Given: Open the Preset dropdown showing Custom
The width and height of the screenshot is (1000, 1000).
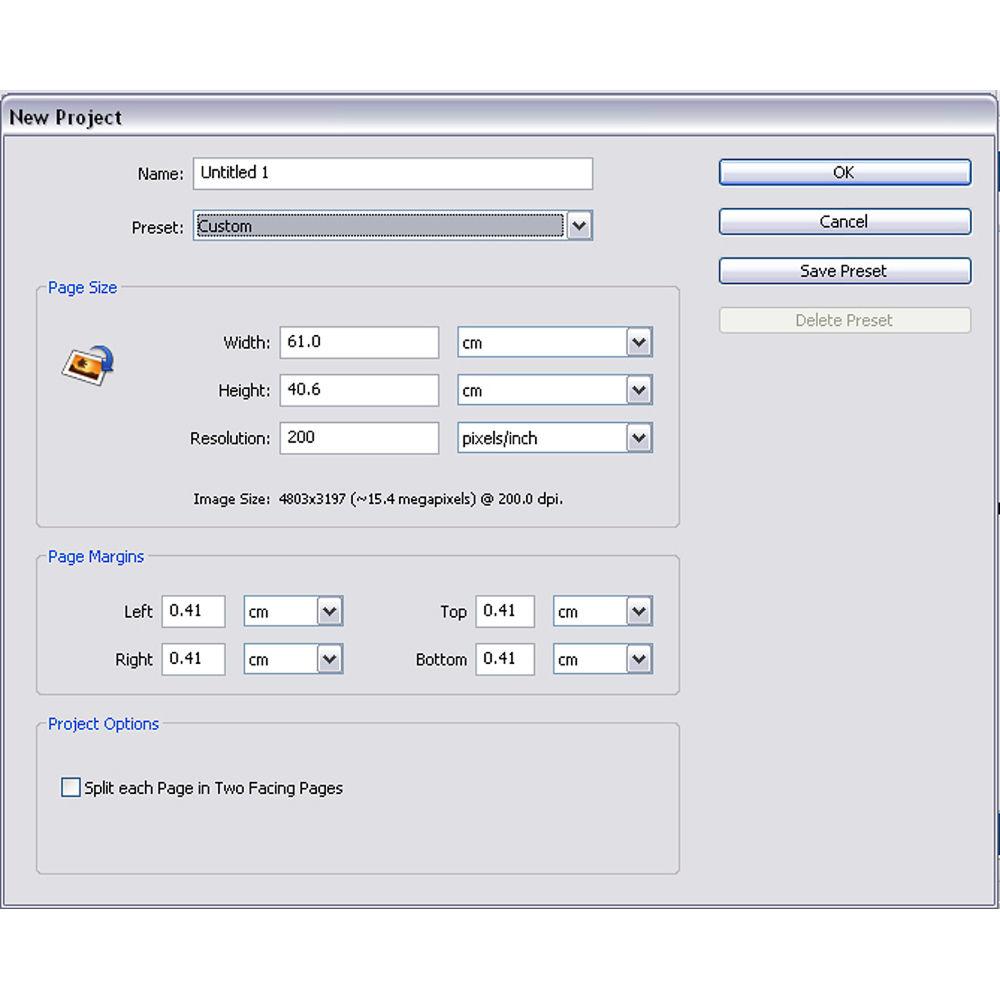Looking at the screenshot, I should [x=579, y=226].
